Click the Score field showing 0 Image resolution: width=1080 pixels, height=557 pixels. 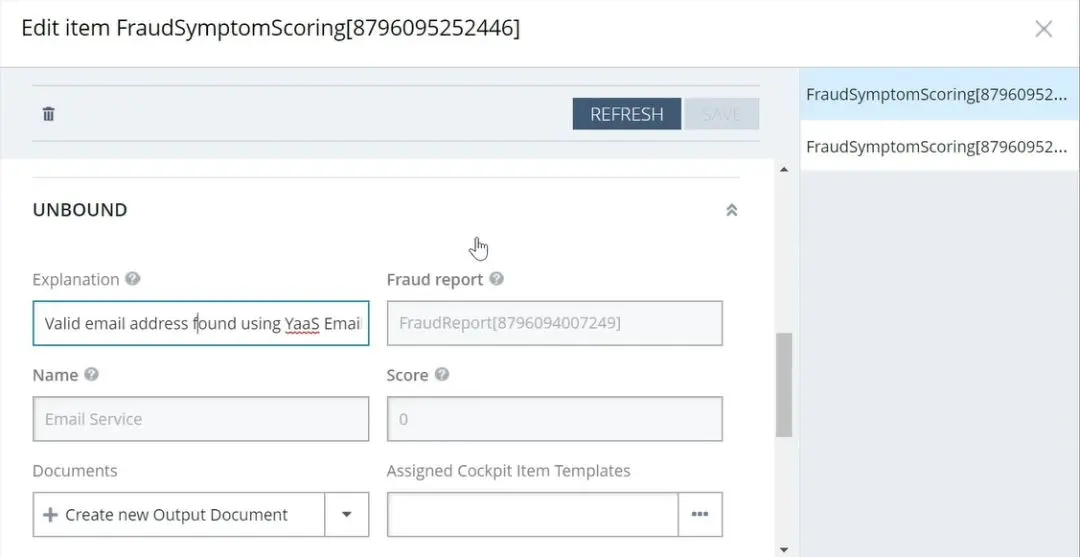tap(554, 419)
